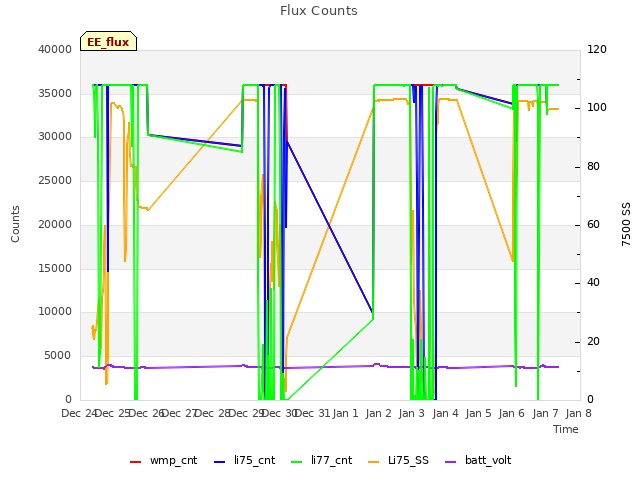
Task: Click the Dec 24 x-axis date label
Action: click(79, 413)
